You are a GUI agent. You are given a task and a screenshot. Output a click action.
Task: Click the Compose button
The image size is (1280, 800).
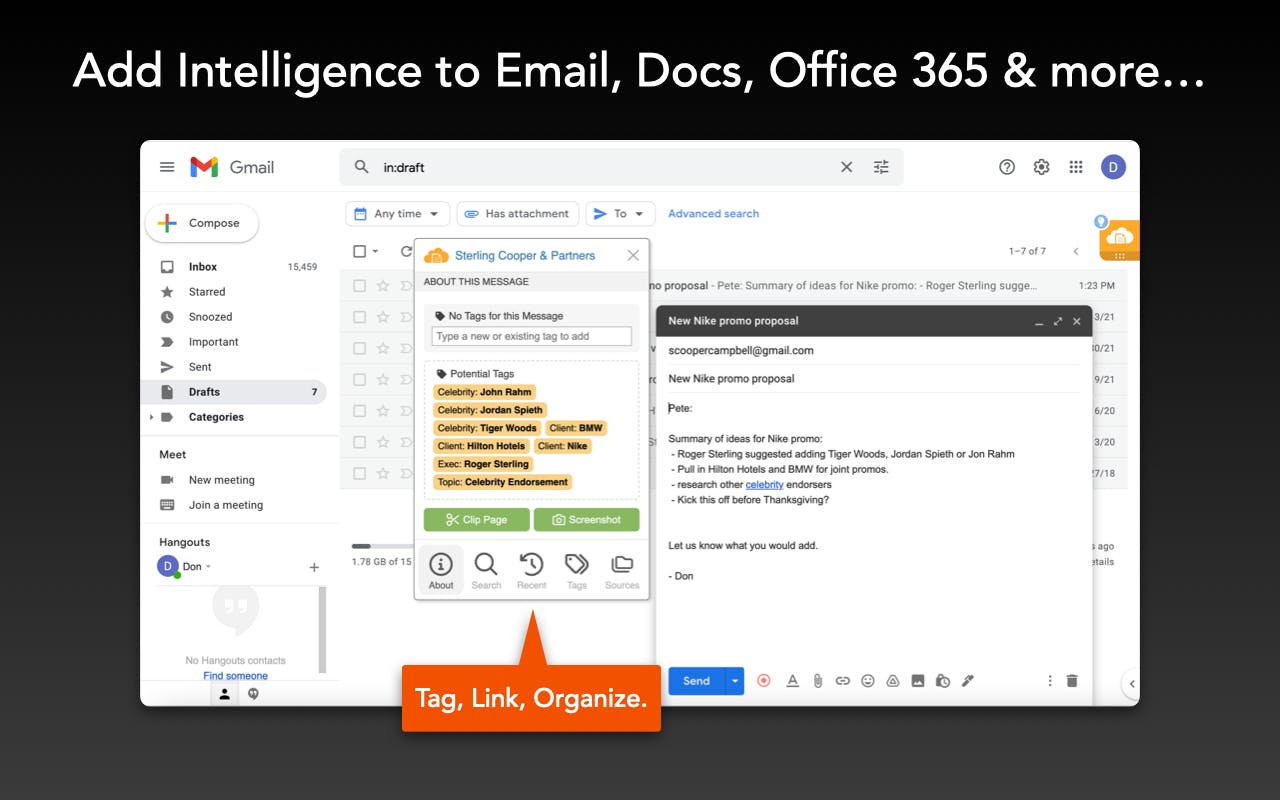201,223
